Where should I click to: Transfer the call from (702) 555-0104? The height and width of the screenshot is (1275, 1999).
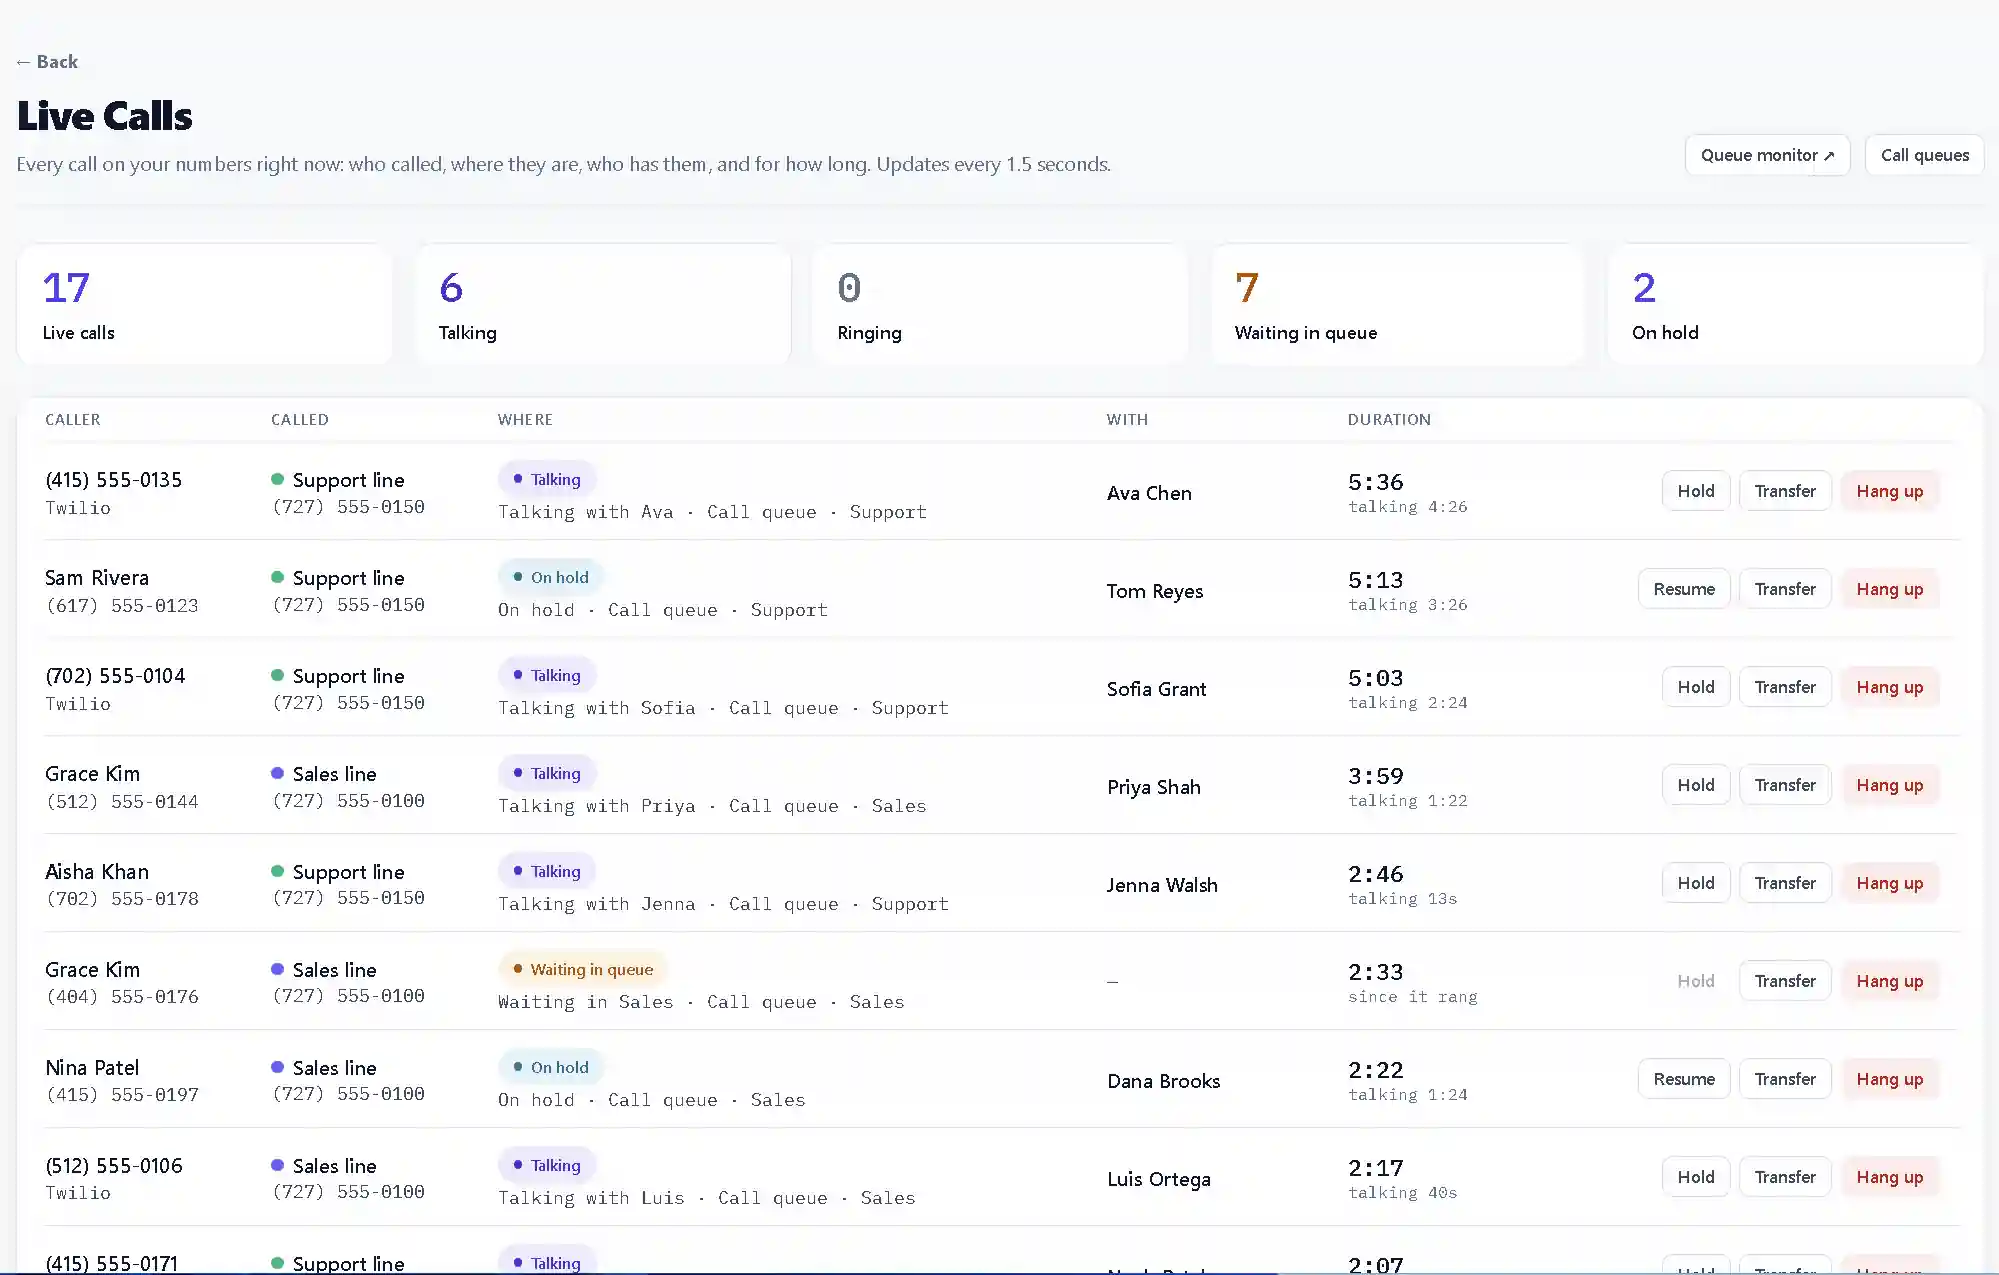pos(1785,687)
